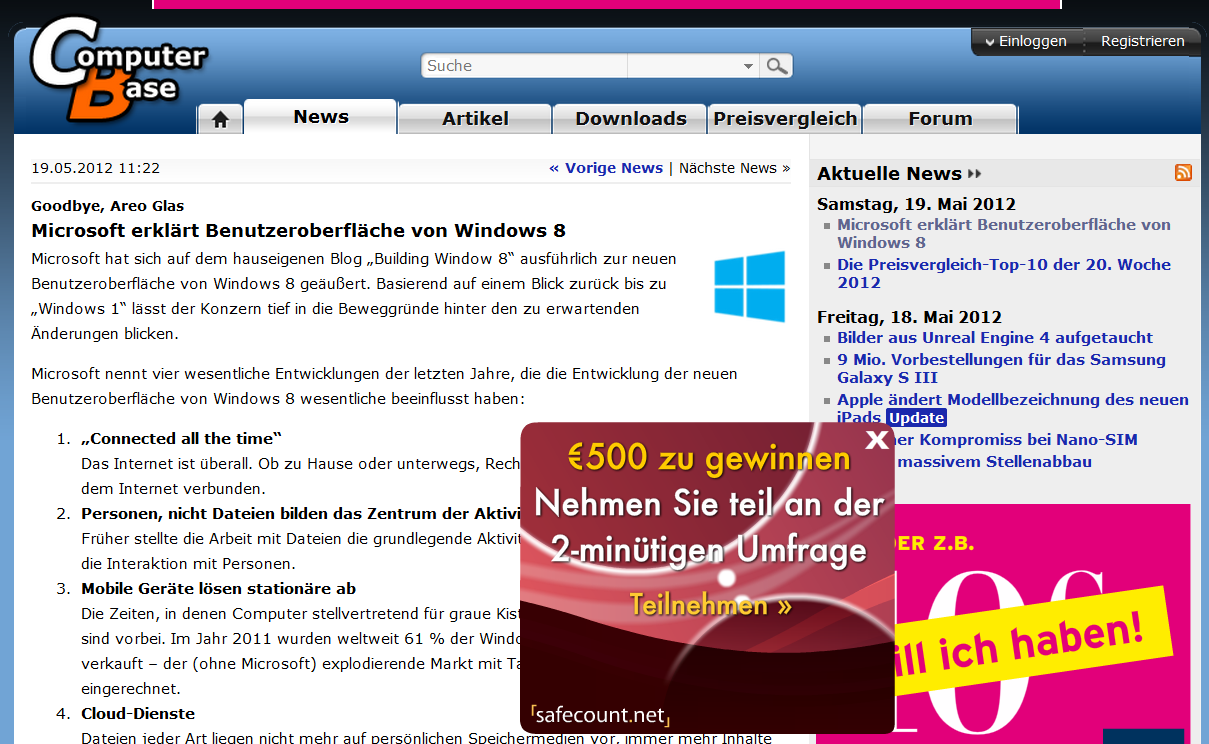Go to Nächste News

734,168
